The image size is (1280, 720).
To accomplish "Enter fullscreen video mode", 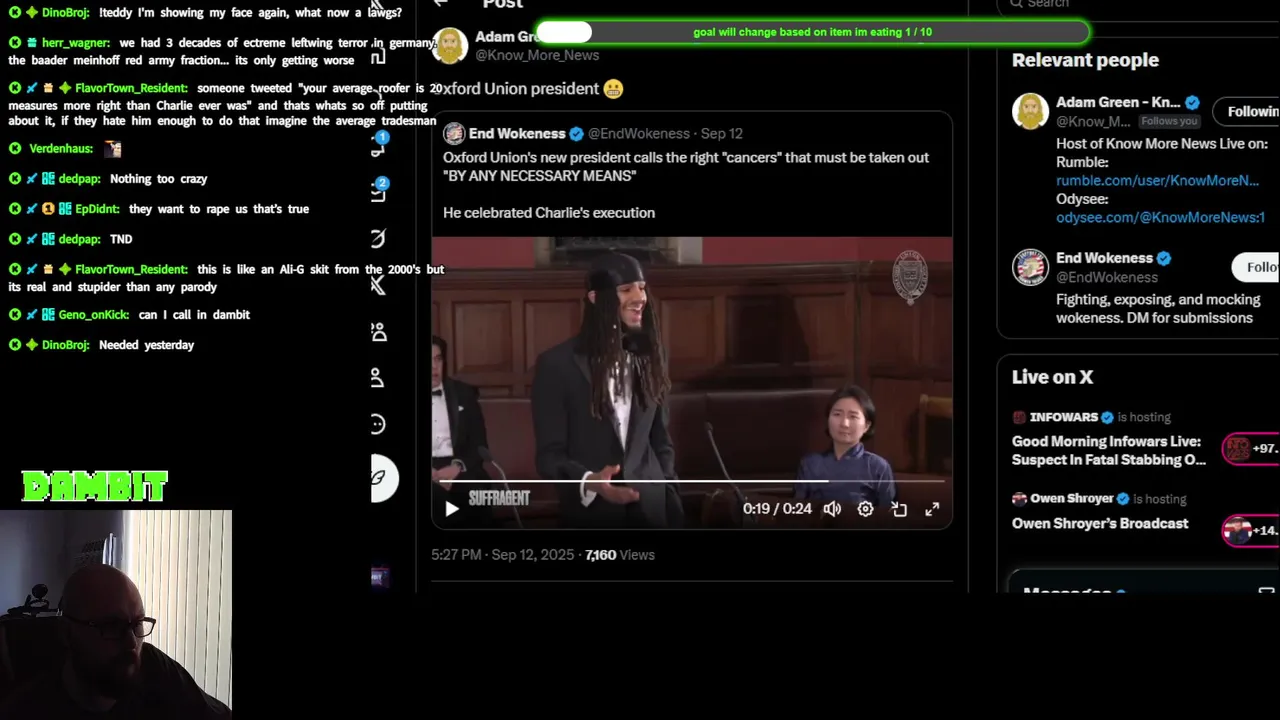I will click(x=932, y=509).
